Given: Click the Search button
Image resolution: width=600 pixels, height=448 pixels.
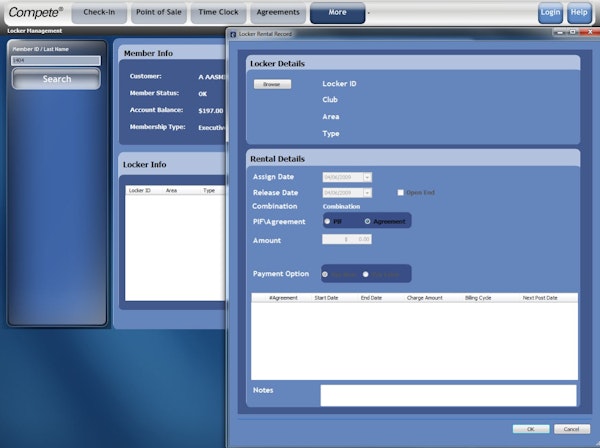Looking at the screenshot, I should (x=56, y=79).
